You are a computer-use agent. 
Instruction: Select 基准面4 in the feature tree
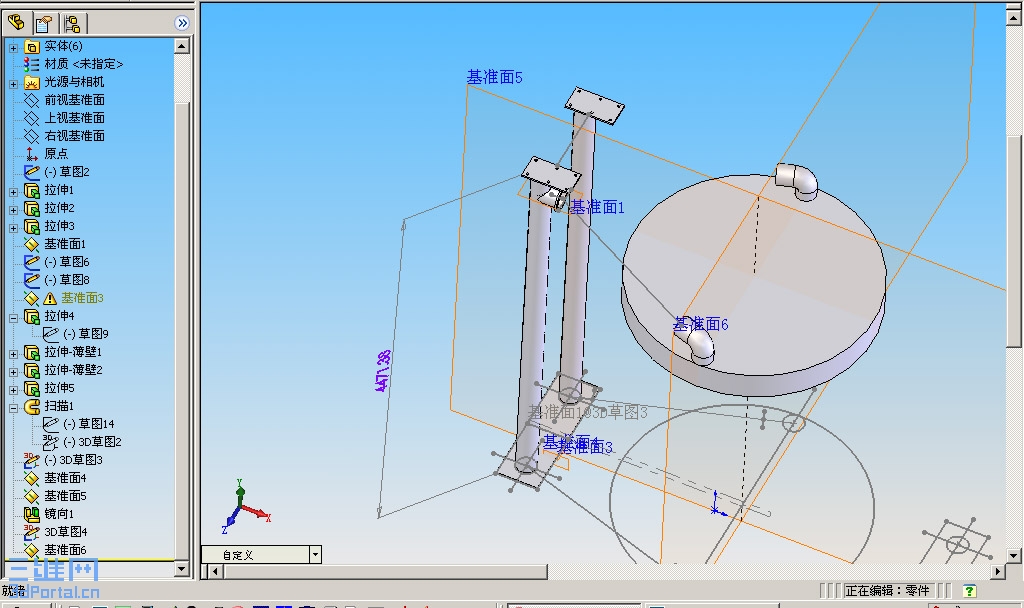[65, 478]
